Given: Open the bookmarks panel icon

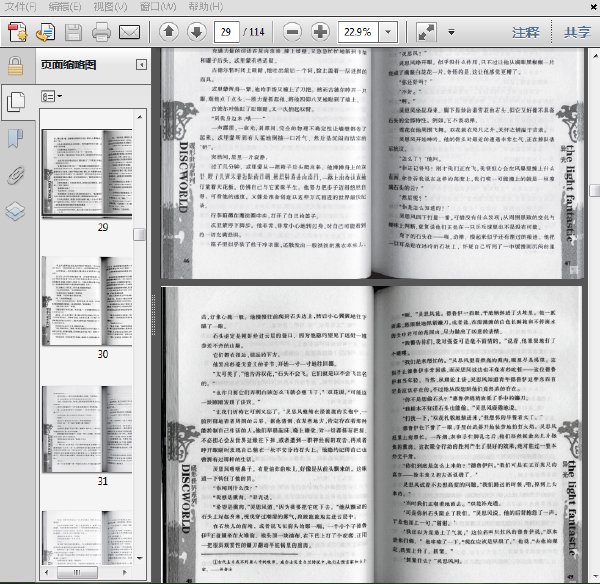Looking at the screenshot, I should tap(16, 139).
